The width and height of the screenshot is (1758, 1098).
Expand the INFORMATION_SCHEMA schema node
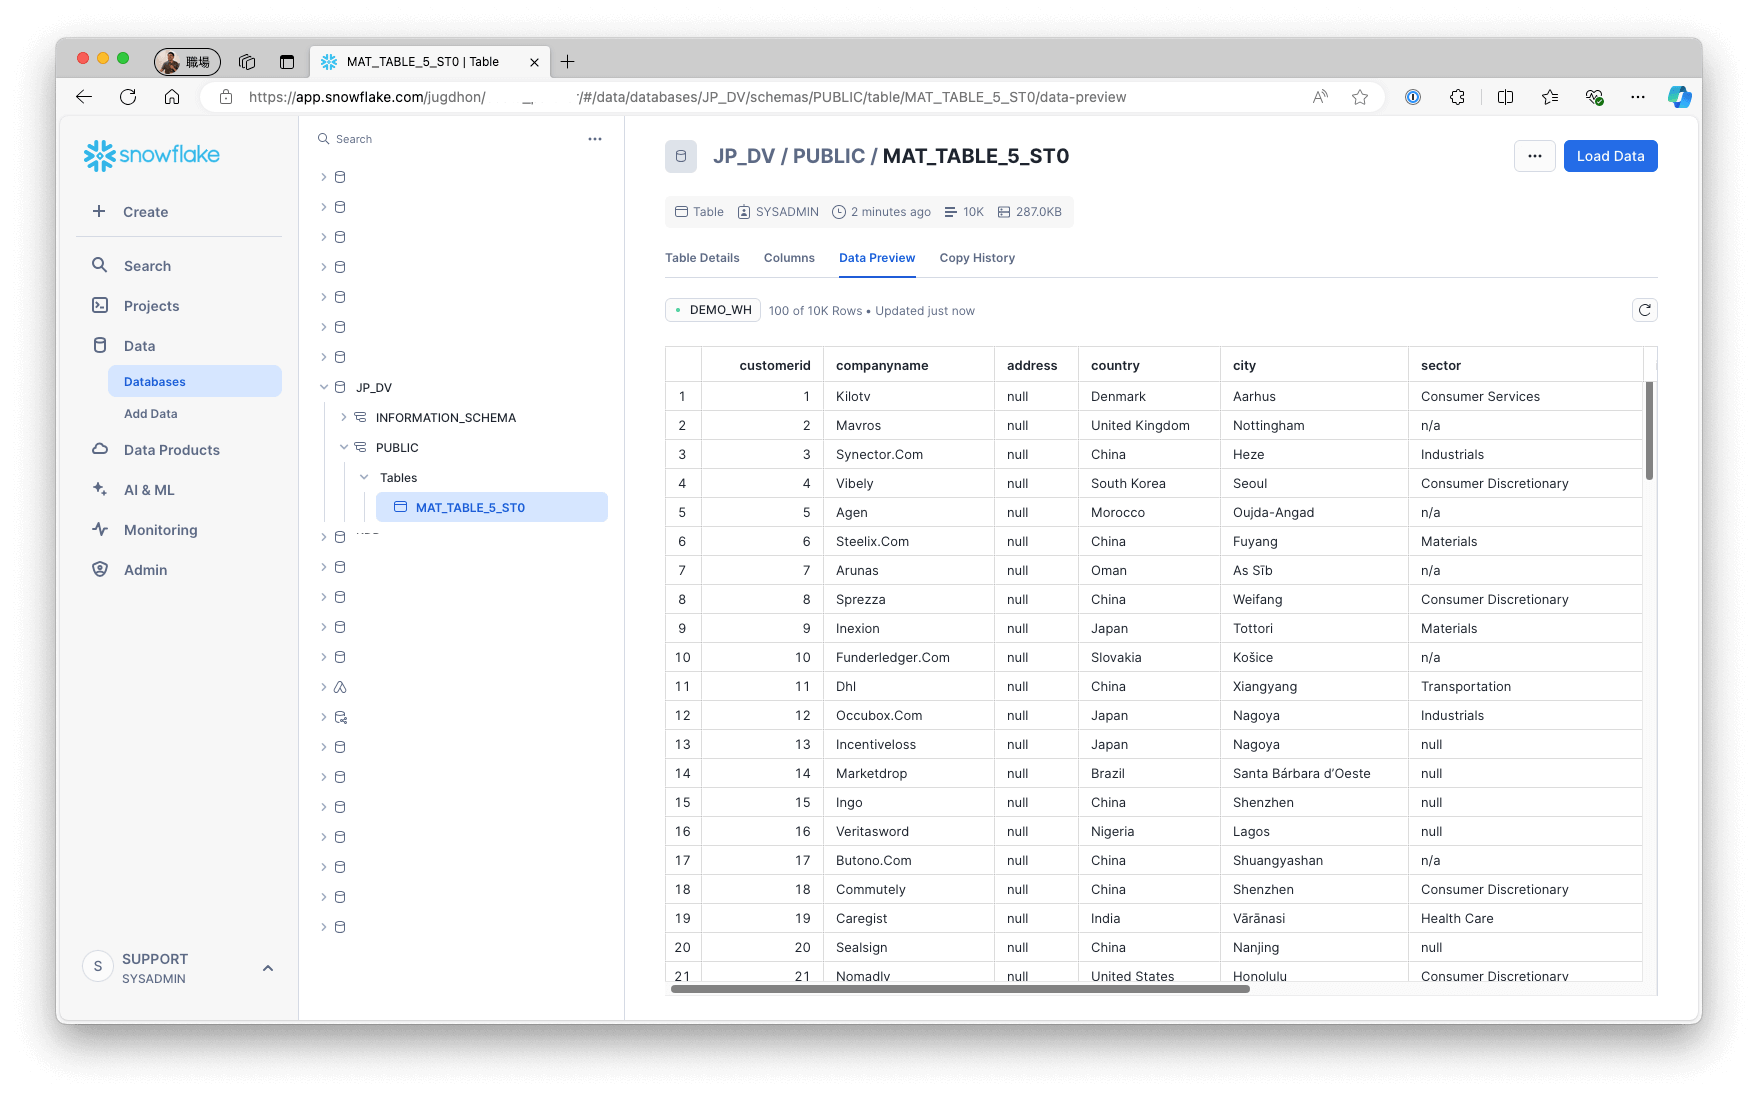(344, 417)
